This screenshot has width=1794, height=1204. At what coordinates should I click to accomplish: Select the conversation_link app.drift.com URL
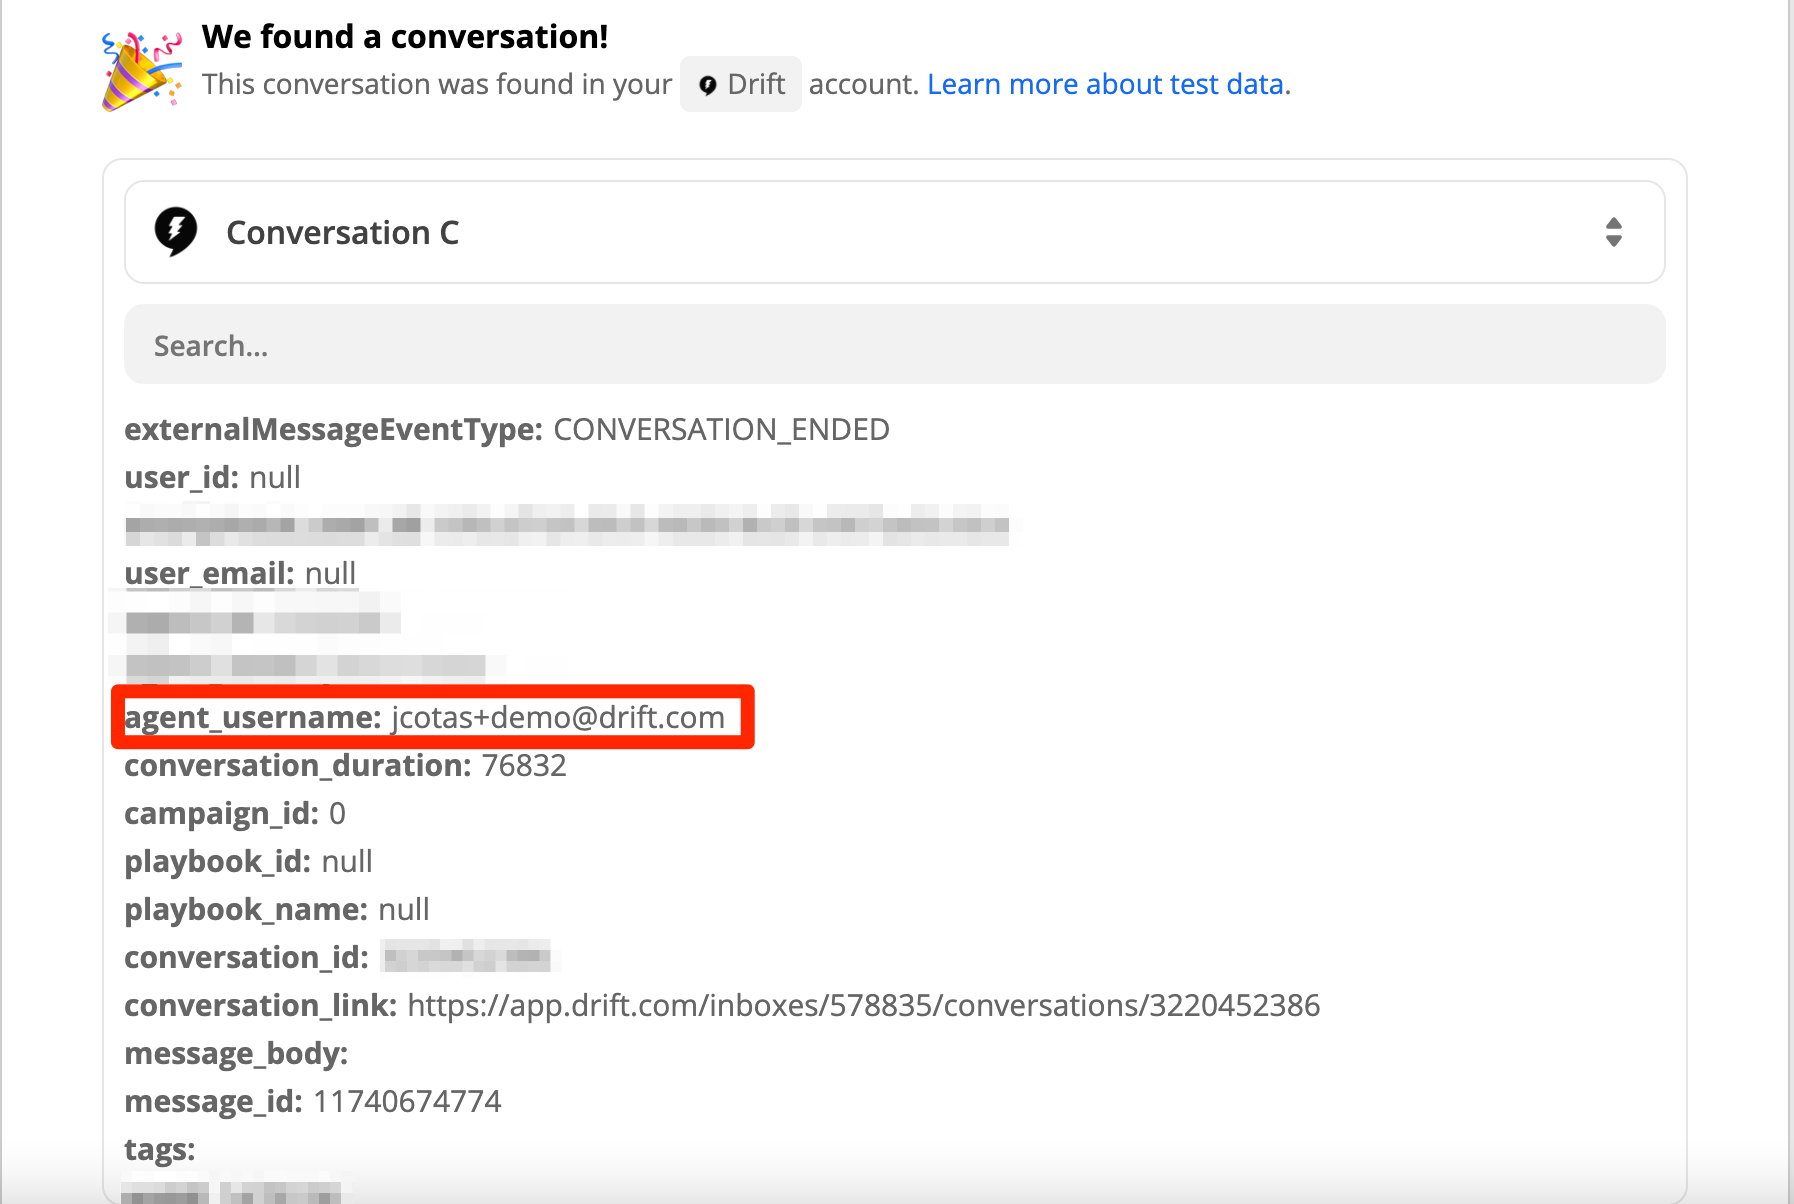coord(864,1005)
